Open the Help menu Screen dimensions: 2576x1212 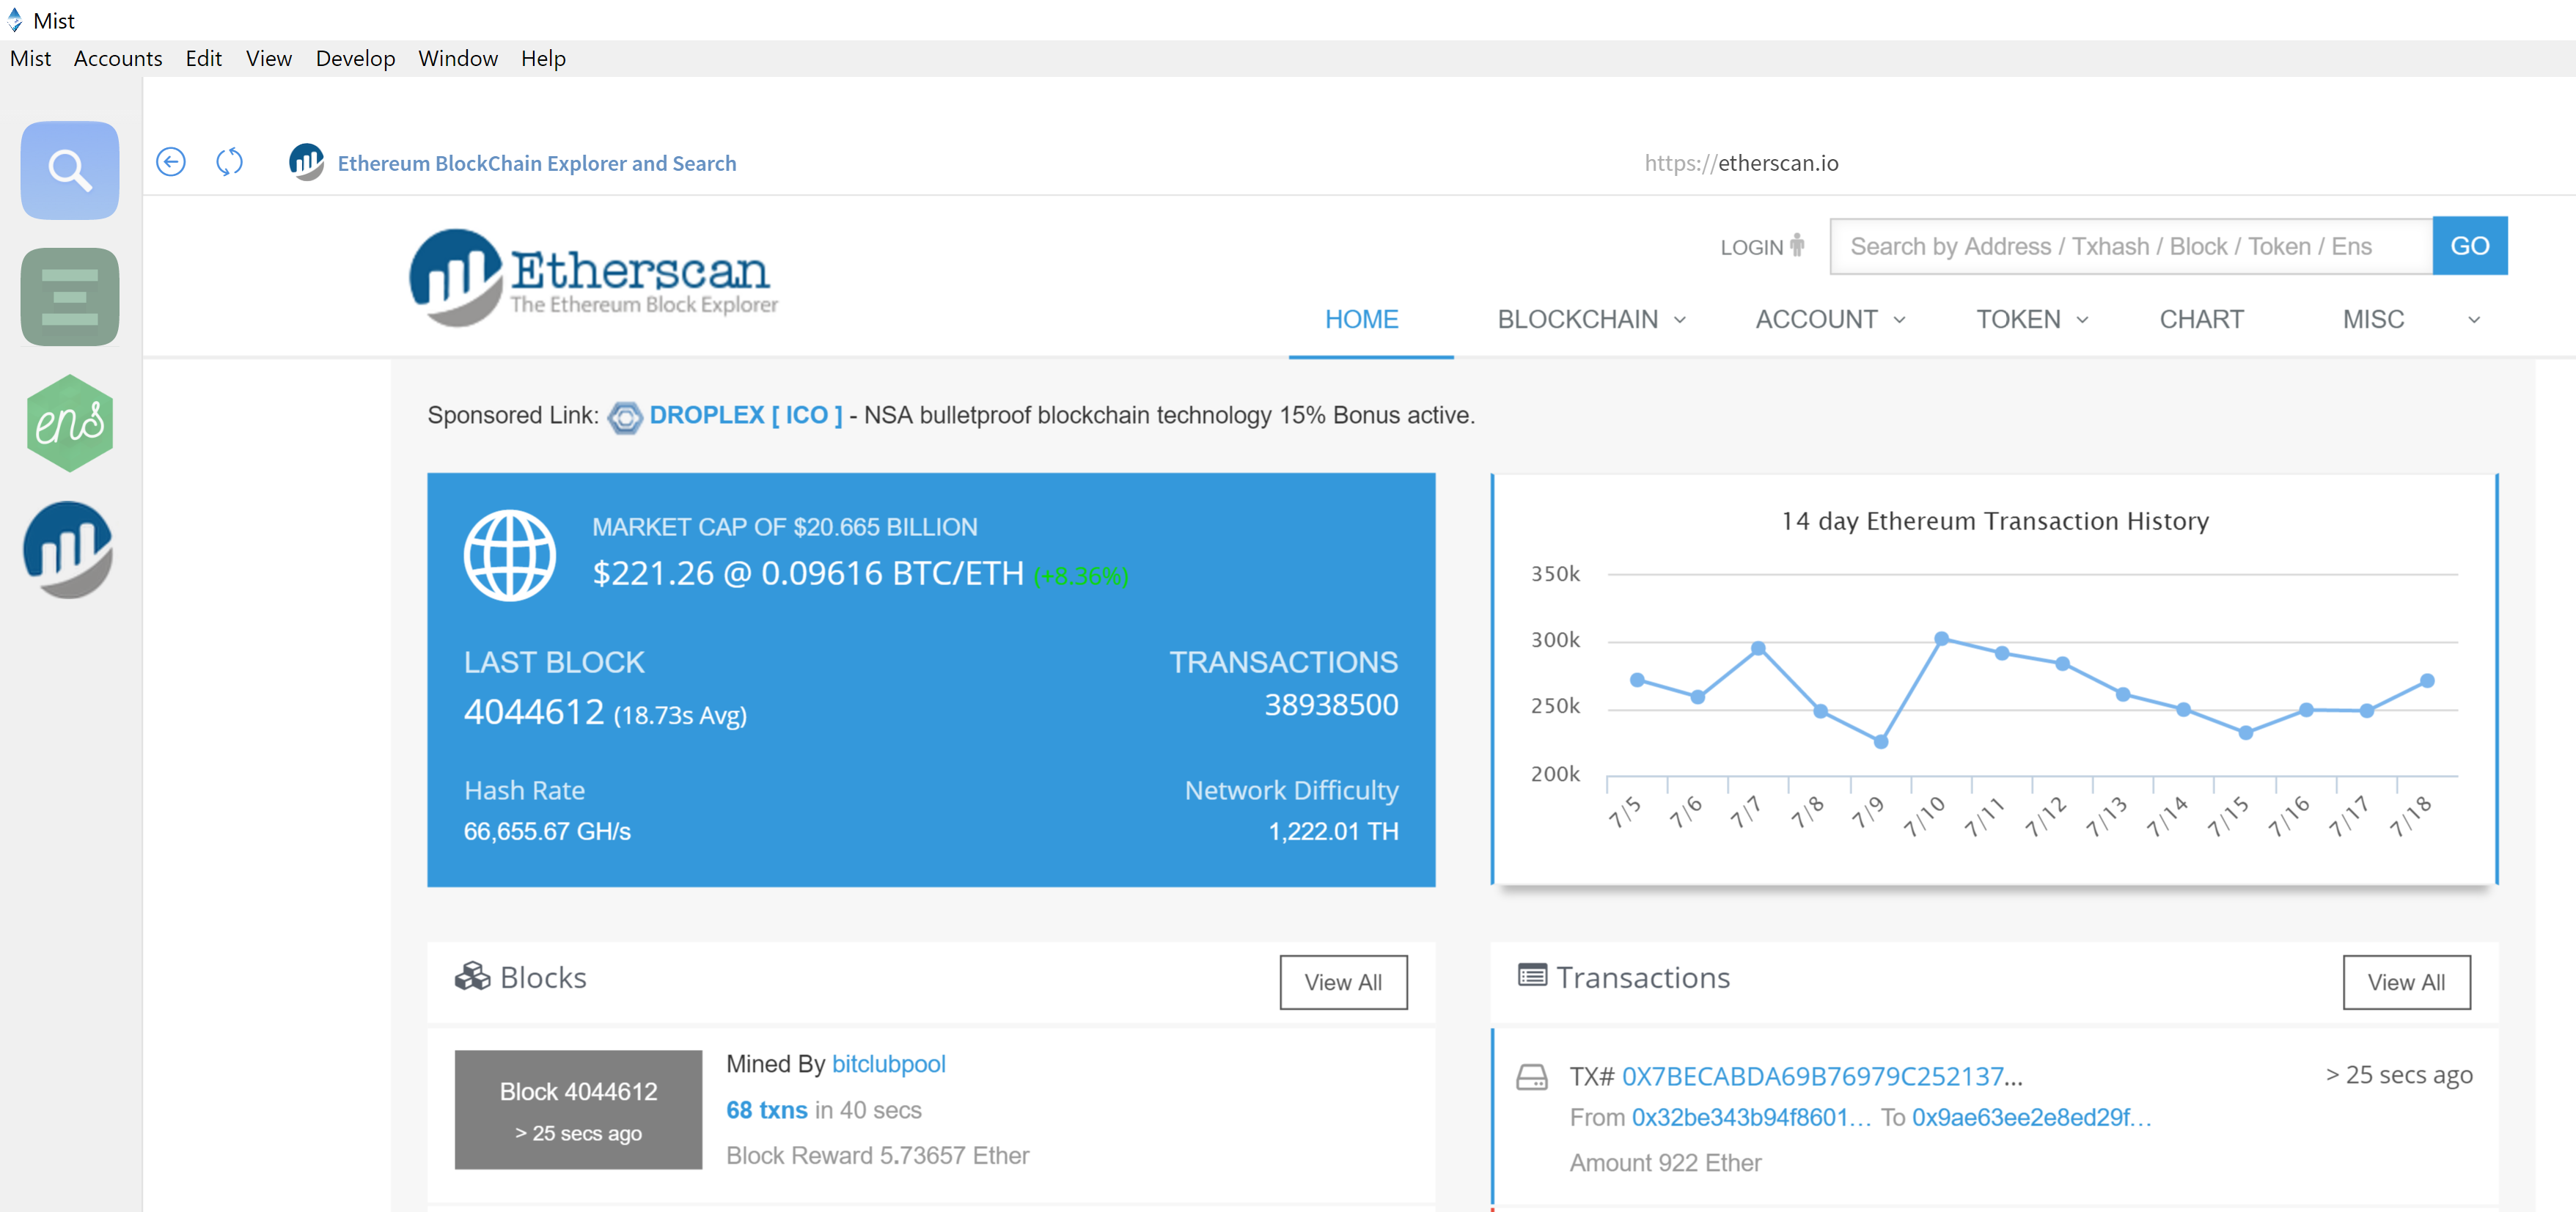543,58
